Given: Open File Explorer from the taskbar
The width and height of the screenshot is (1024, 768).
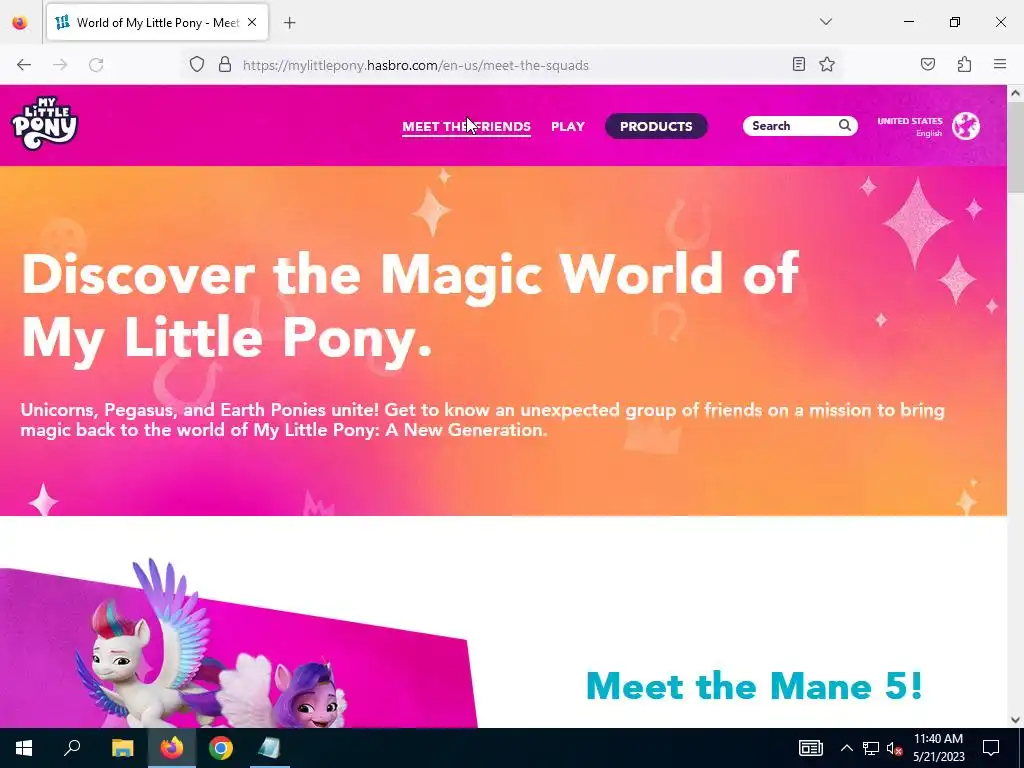Looking at the screenshot, I should 122,748.
